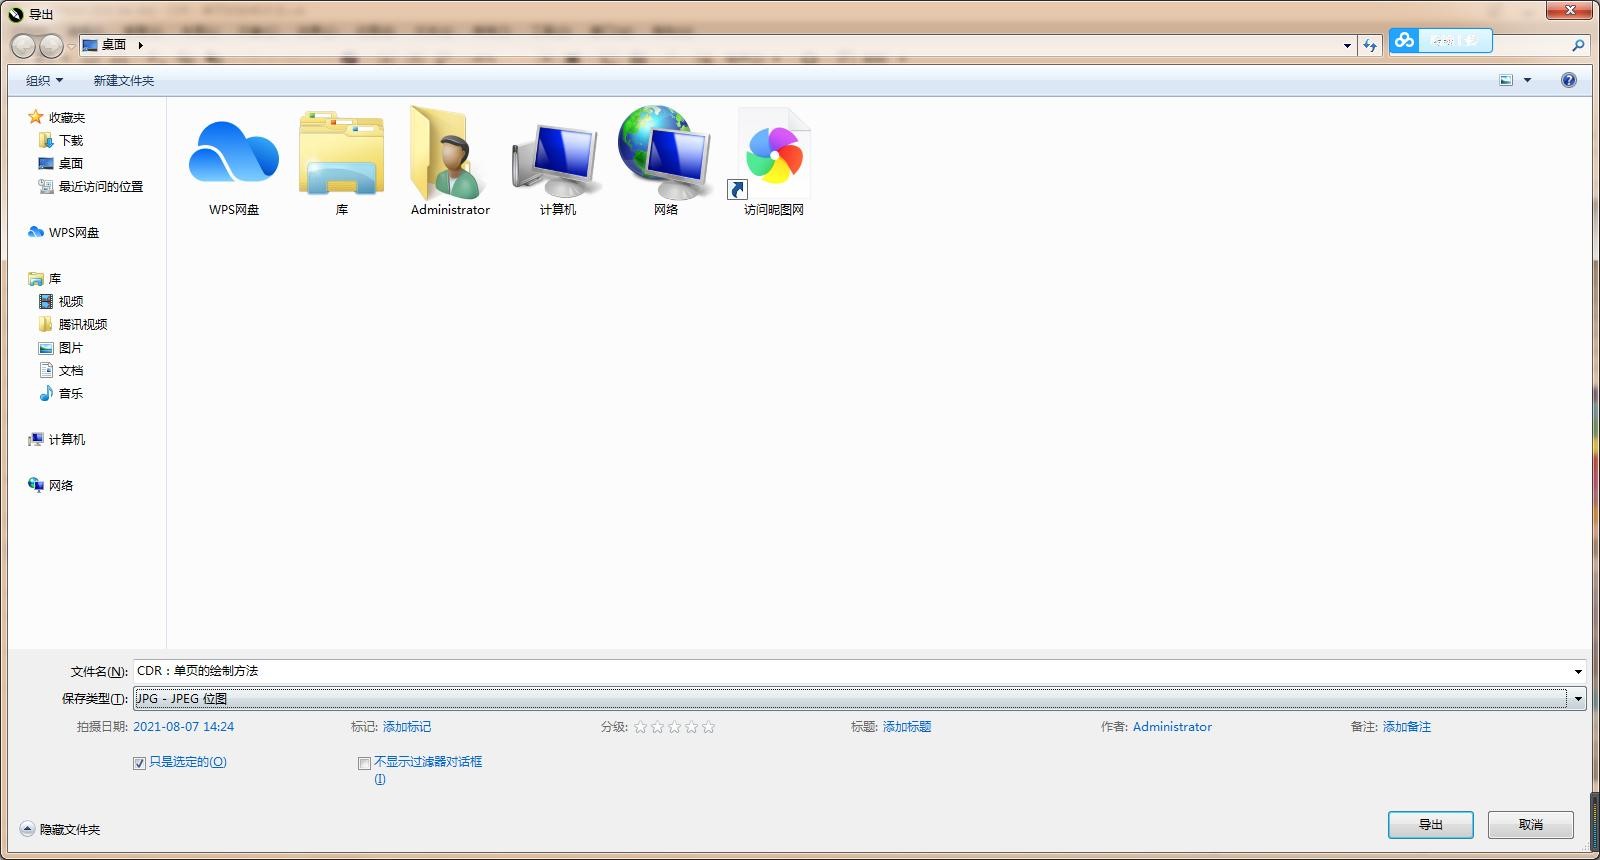
Task: Click the refresh icon beside address bar
Action: (1370, 45)
